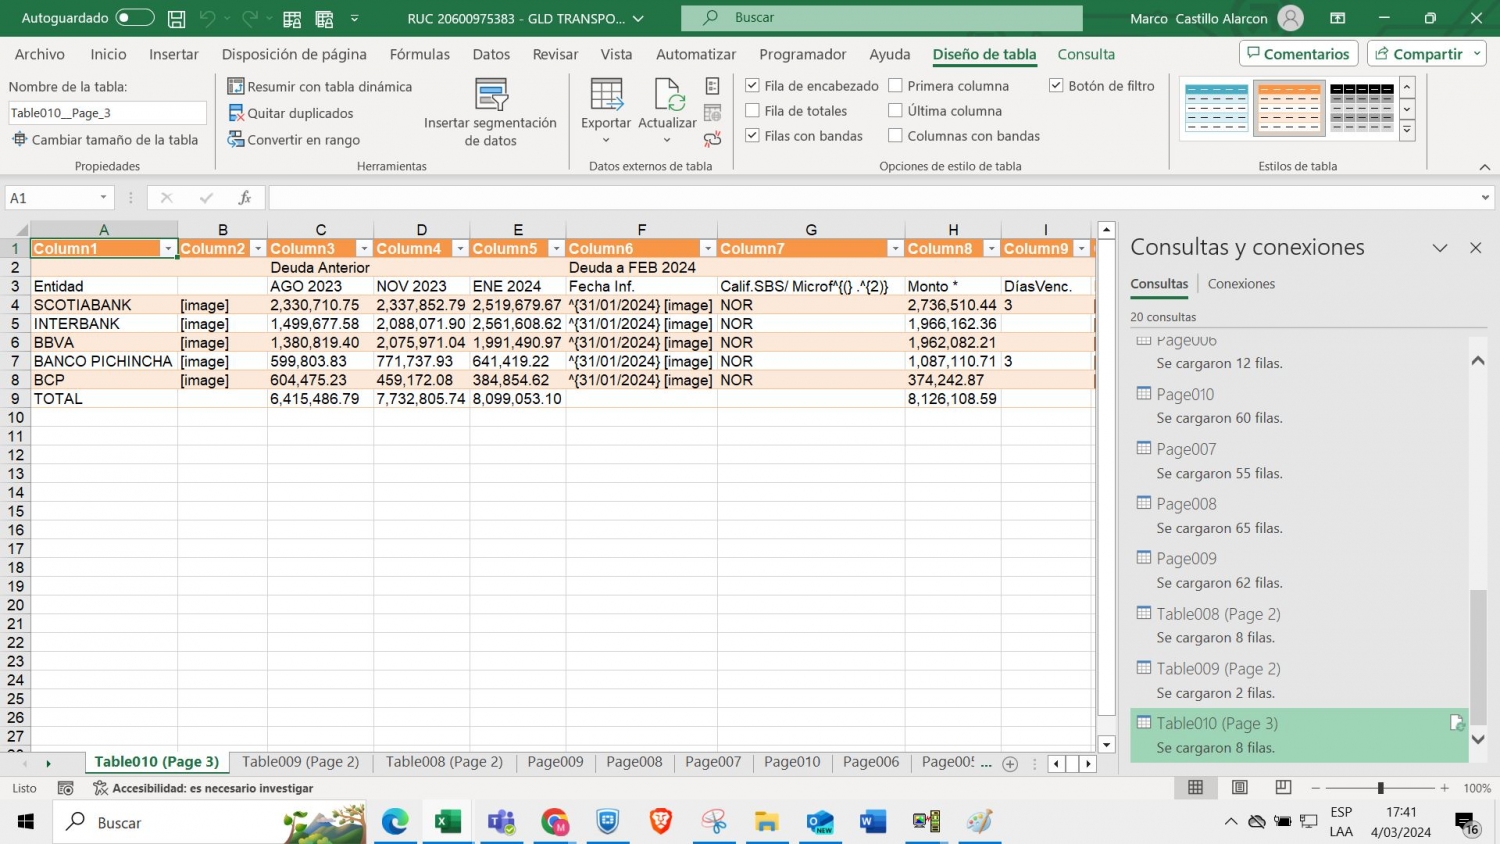Click Quitar duplicados
The image size is (1500, 844).
[x=291, y=113]
